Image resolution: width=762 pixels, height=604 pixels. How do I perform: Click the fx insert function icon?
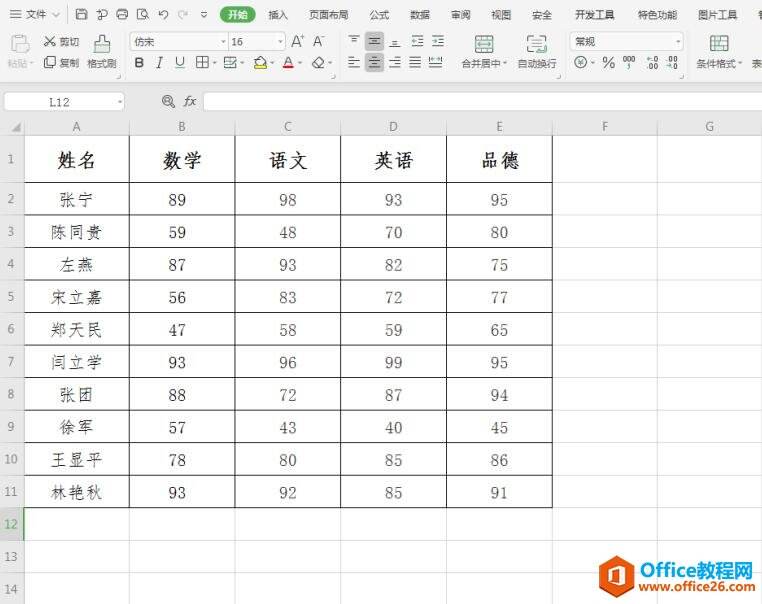pyautogui.click(x=190, y=102)
